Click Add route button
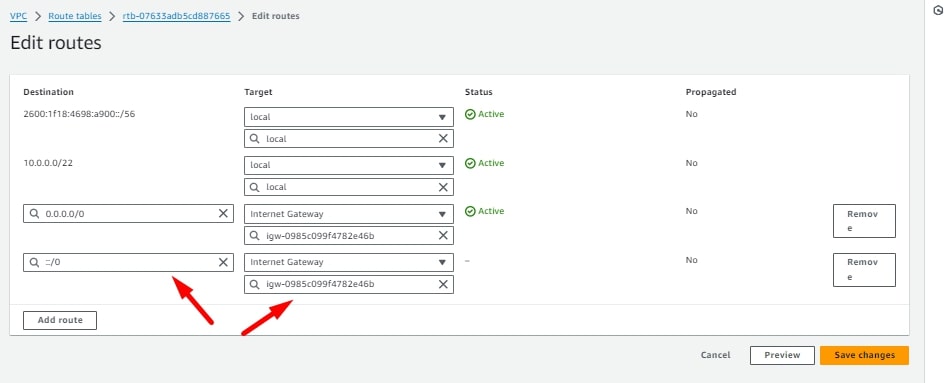The width and height of the screenshot is (947, 383). [x=60, y=320]
